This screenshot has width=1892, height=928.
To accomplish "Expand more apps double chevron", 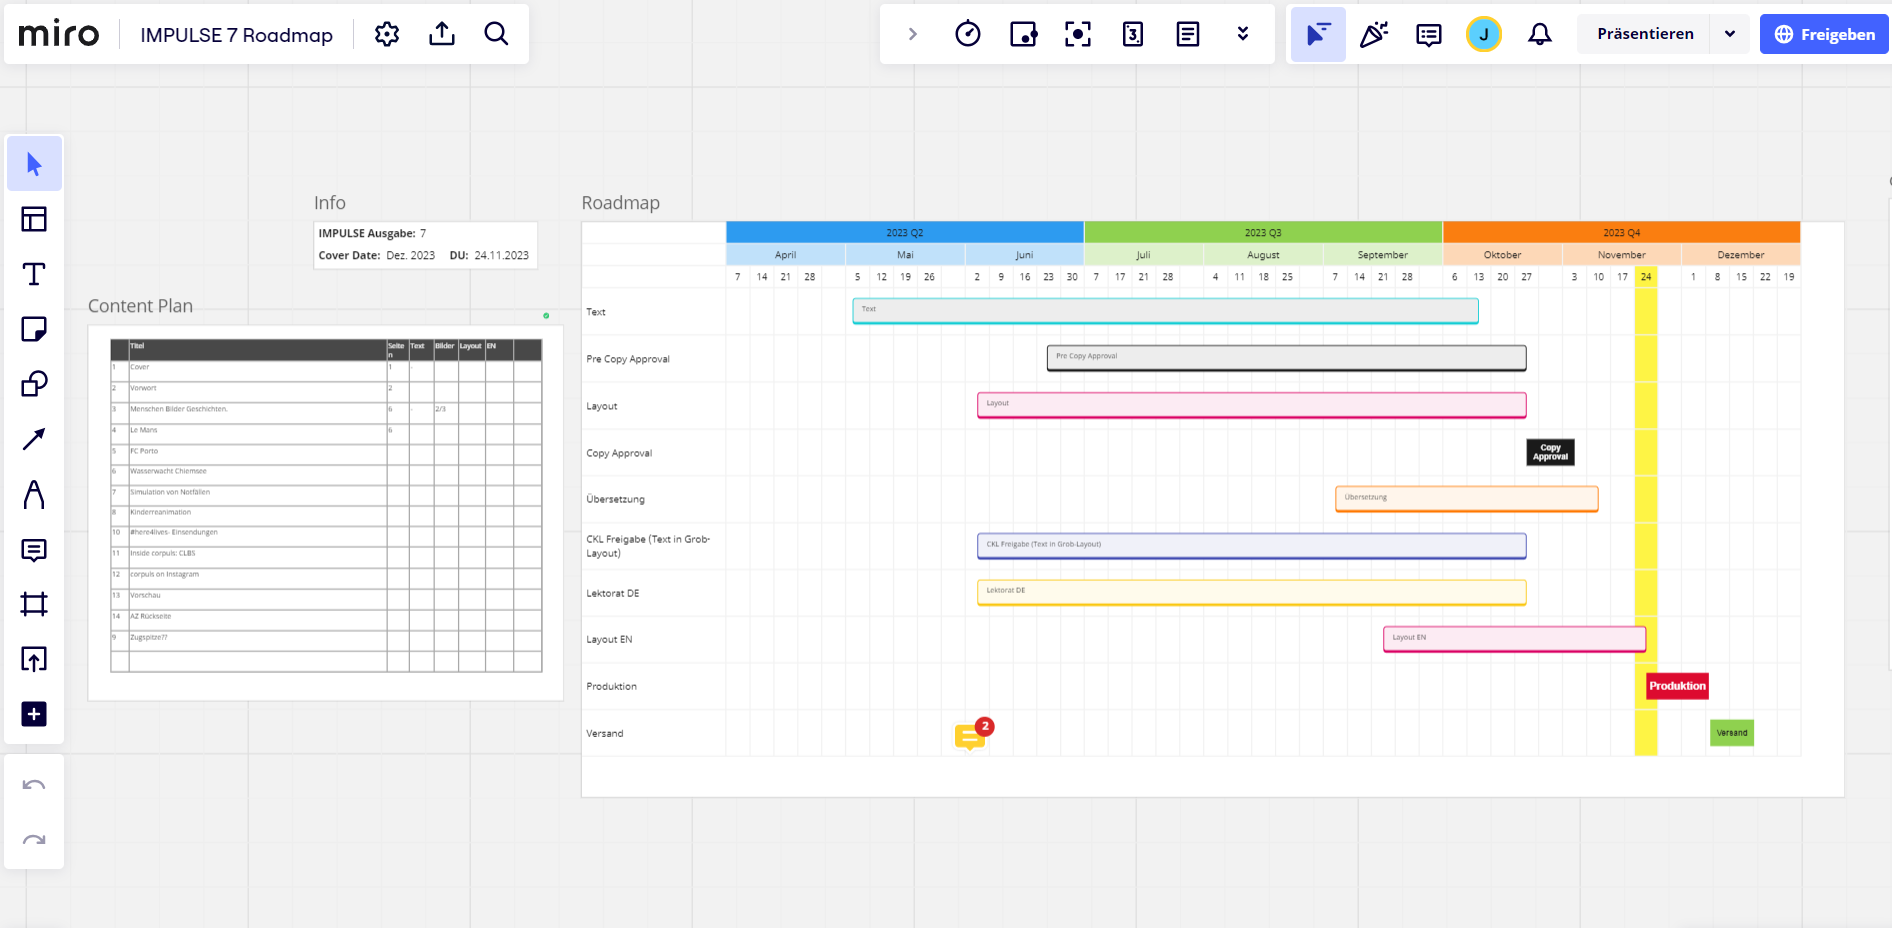I will (x=1243, y=34).
